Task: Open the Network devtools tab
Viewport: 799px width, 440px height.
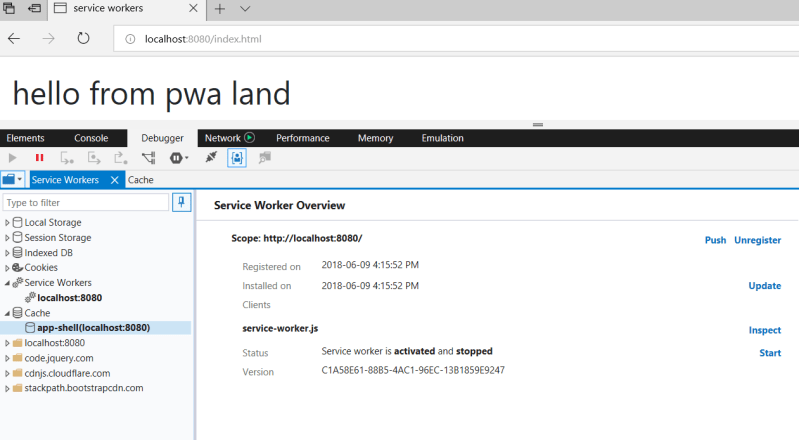Action: click(223, 138)
